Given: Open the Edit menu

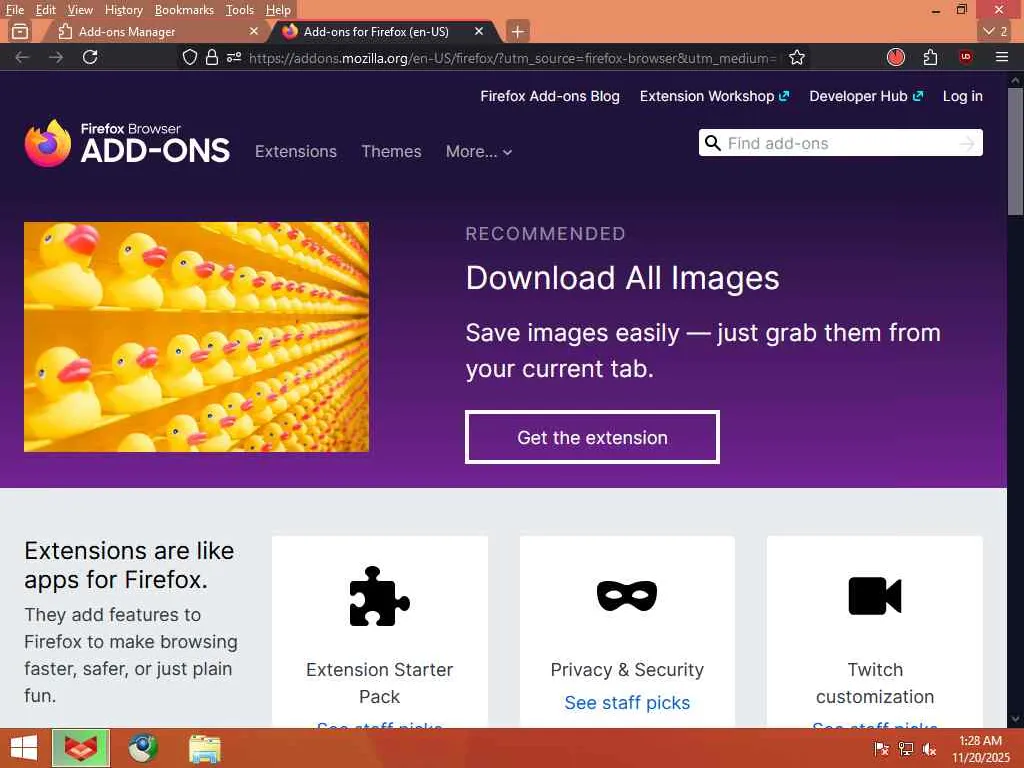Looking at the screenshot, I should [45, 10].
